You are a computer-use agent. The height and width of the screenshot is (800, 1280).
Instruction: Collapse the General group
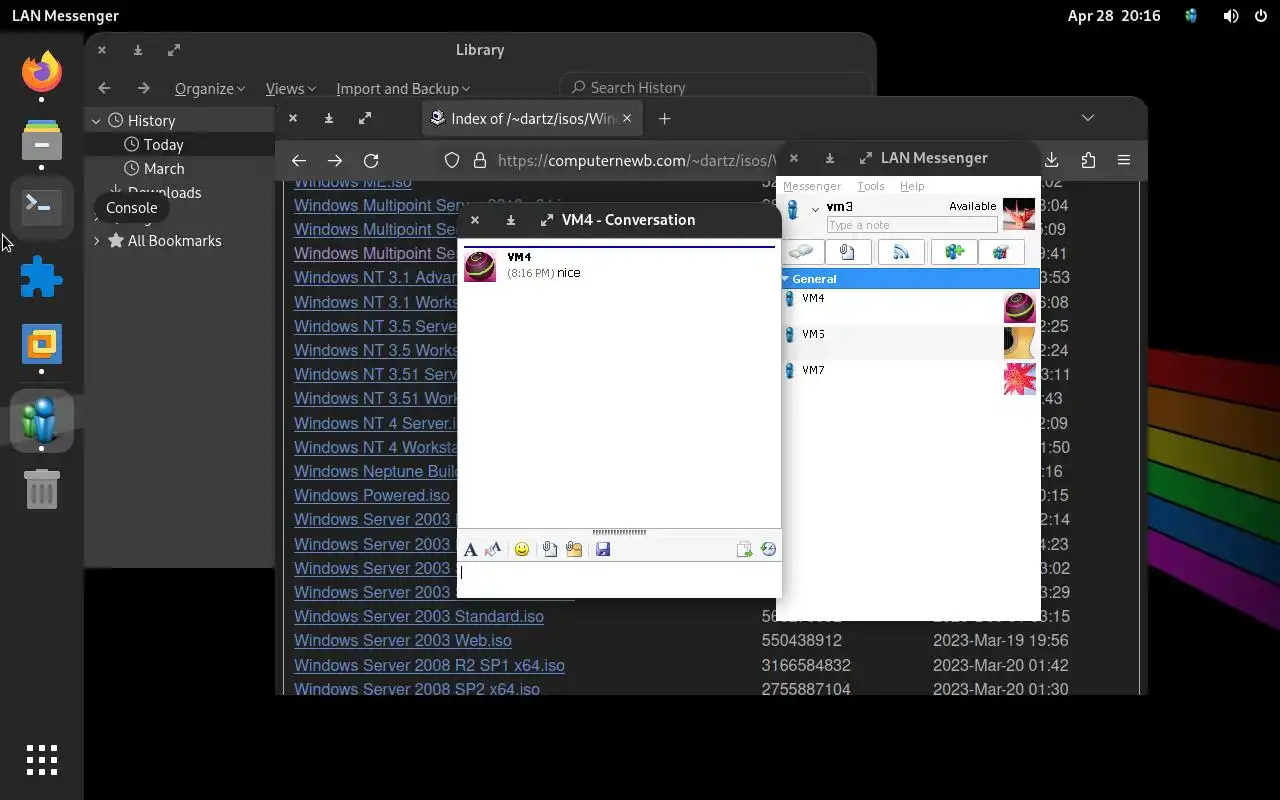pos(786,279)
